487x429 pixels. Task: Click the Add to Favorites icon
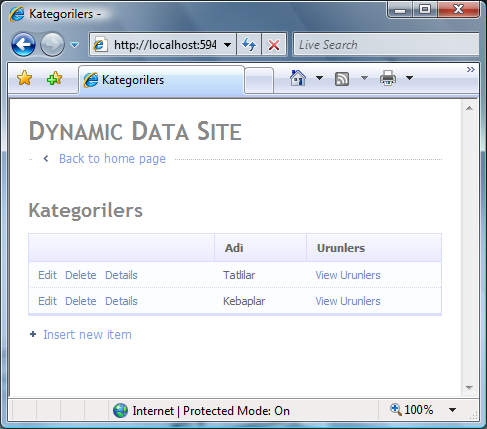coord(55,79)
